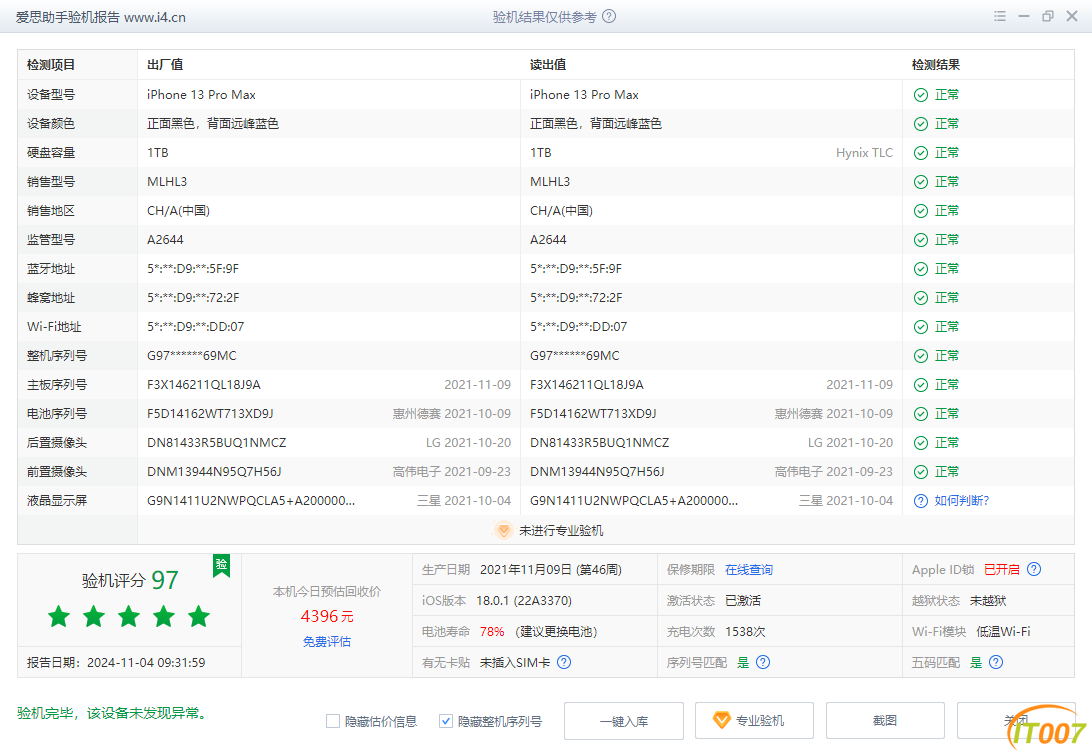
Task: Click 读出值 后置摄像头 serial DN81433R5BUQ1NMCZ
Action: click(600, 443)
